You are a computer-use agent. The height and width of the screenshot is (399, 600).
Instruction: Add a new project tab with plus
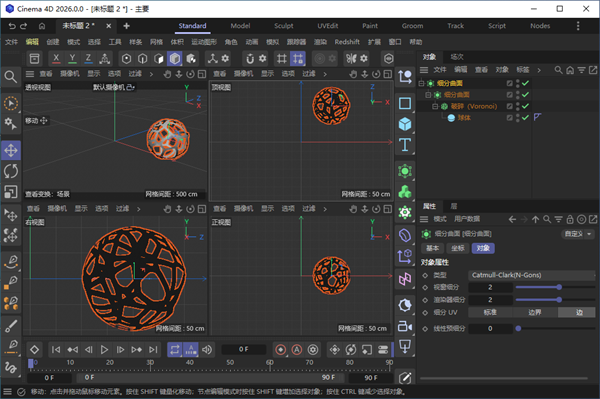[x=126, y=26]
